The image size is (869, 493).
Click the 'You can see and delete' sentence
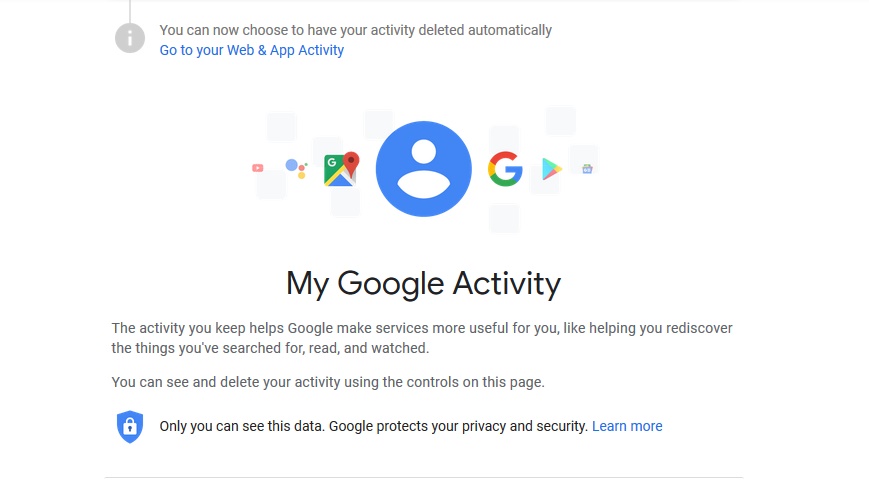pyautogui.click(x=327, y=382)
